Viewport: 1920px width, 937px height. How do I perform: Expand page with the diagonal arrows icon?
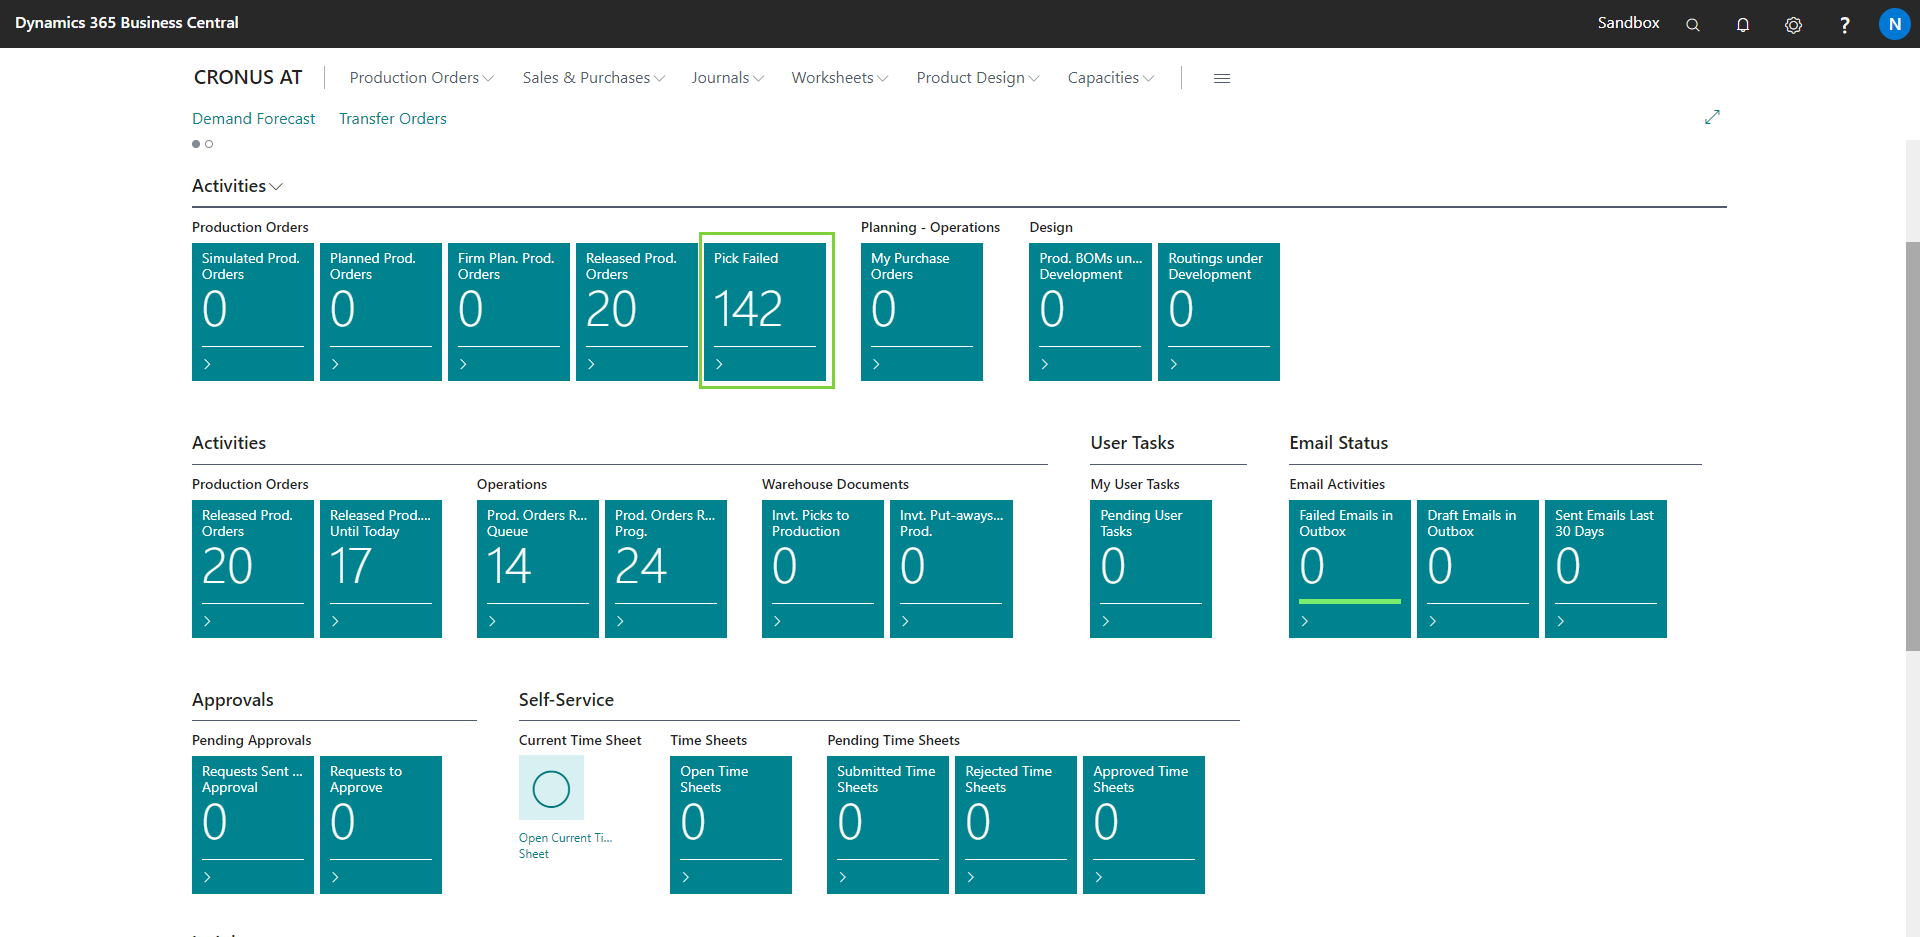pyautogui.click(x=1712, y=117)
